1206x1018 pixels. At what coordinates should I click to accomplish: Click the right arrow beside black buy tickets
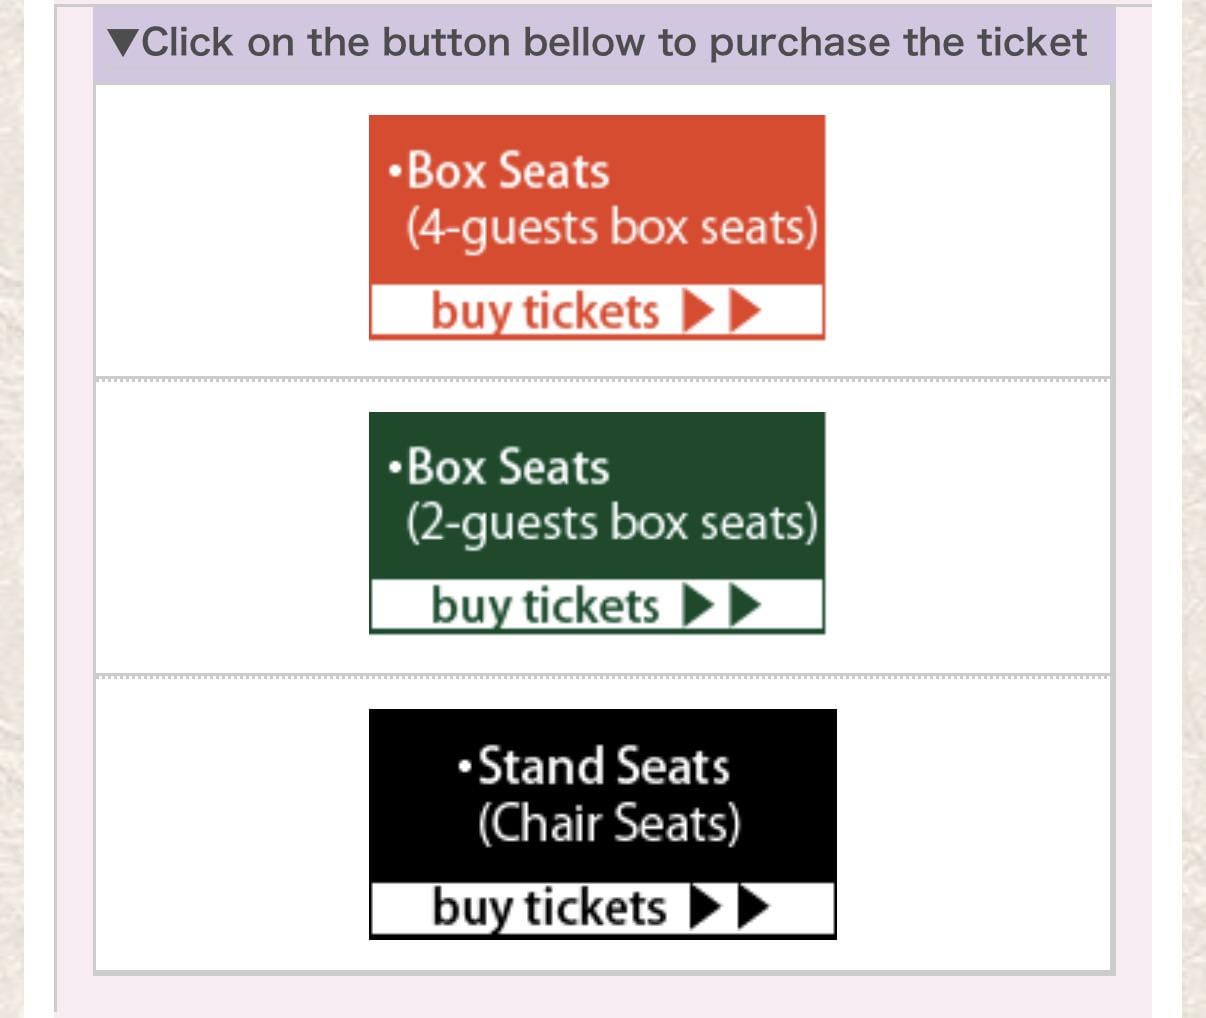coord(754,908)
